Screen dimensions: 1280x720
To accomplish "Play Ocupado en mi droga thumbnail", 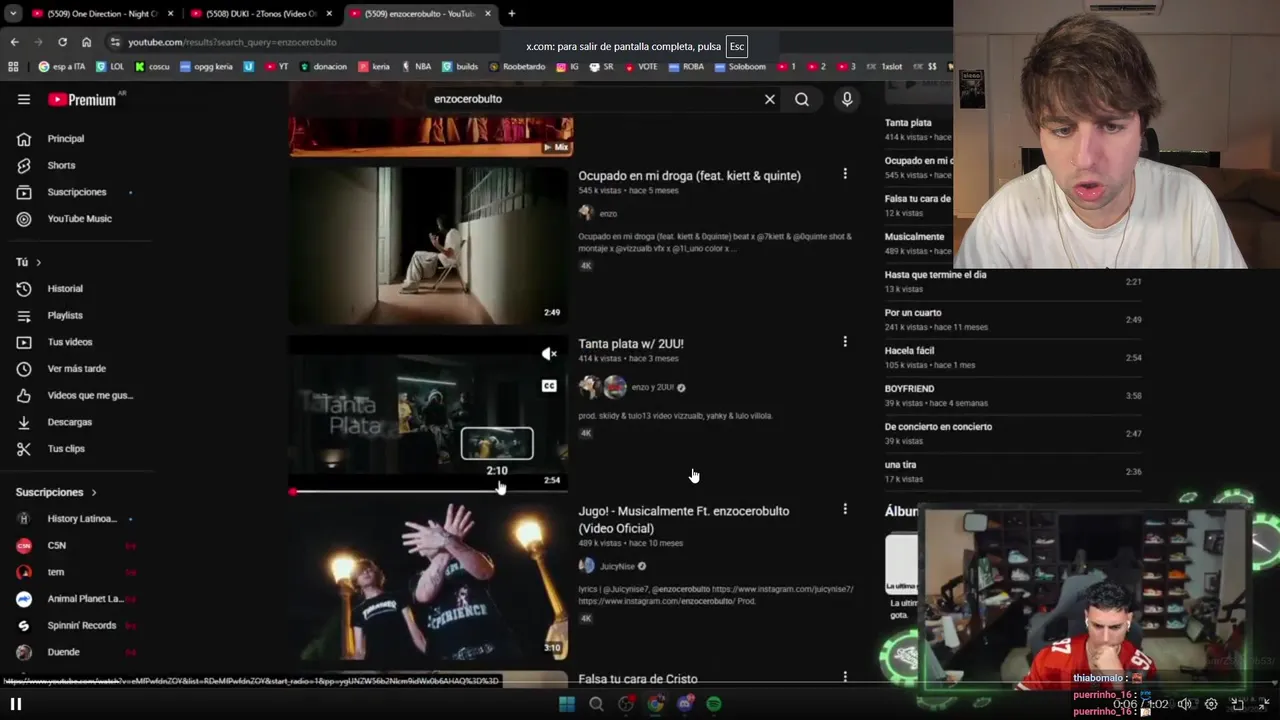I will coord(429,245).
